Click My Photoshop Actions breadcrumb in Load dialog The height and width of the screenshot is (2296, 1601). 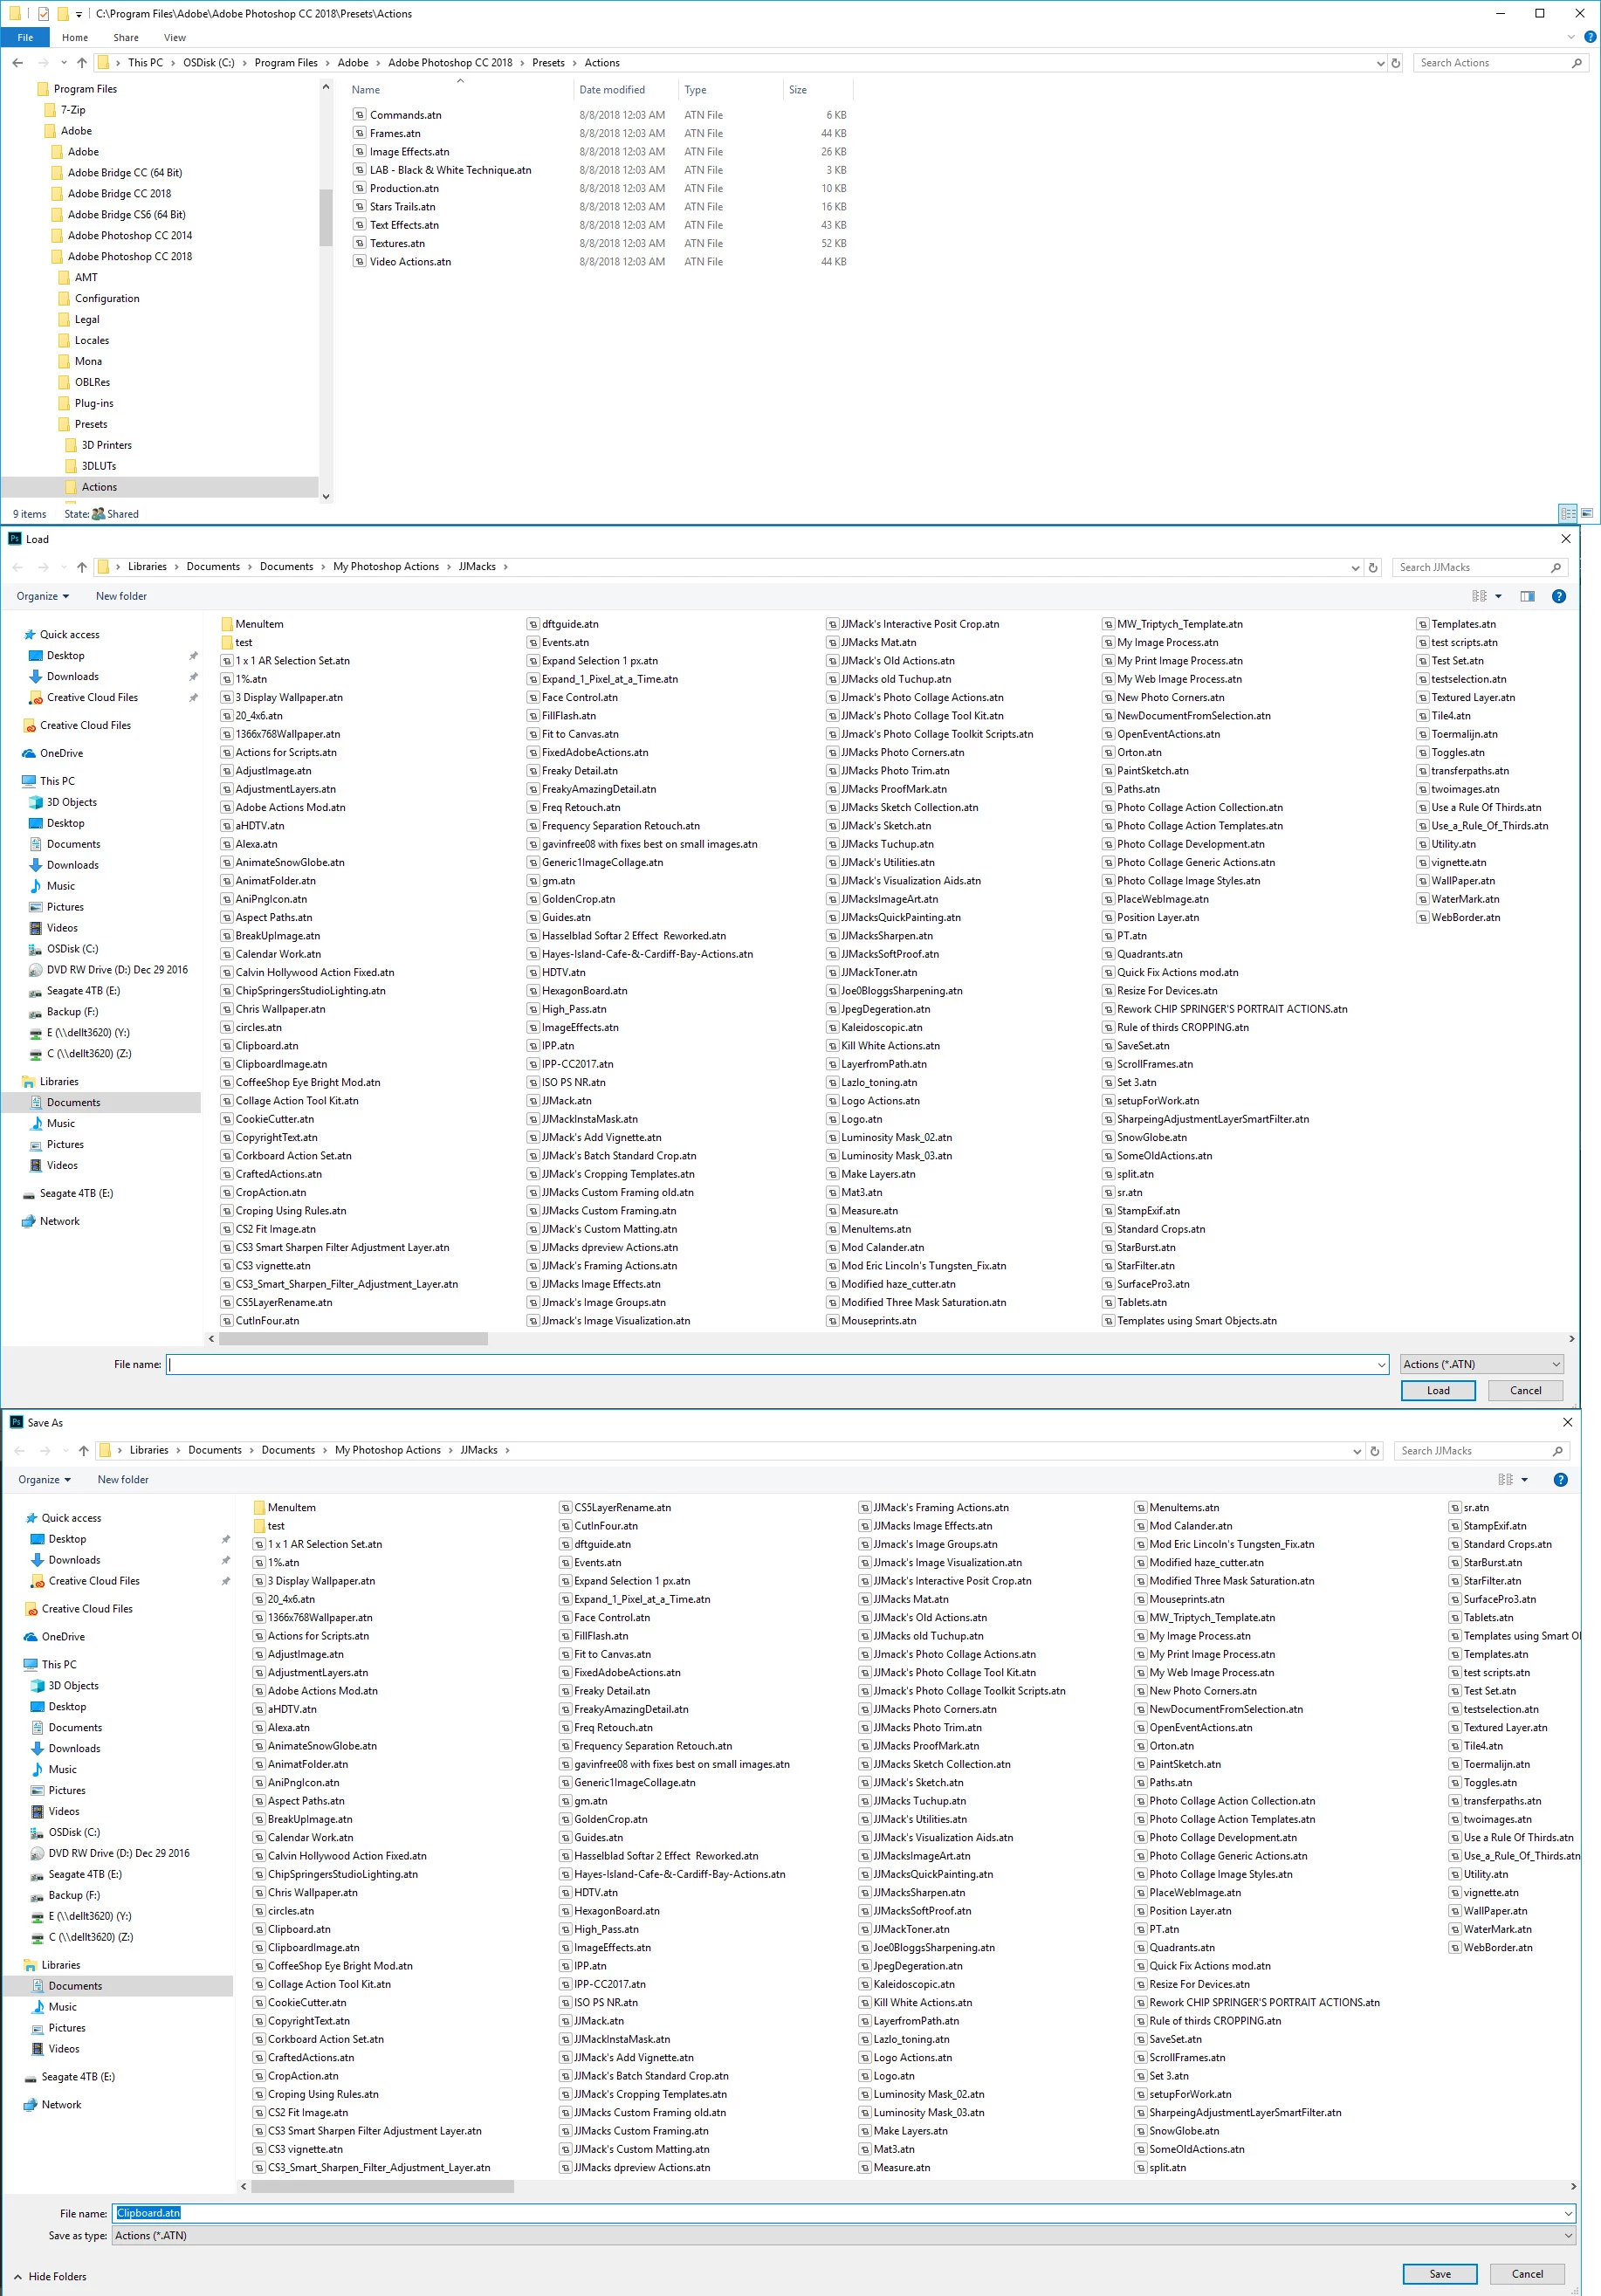[x=386, y=567]
